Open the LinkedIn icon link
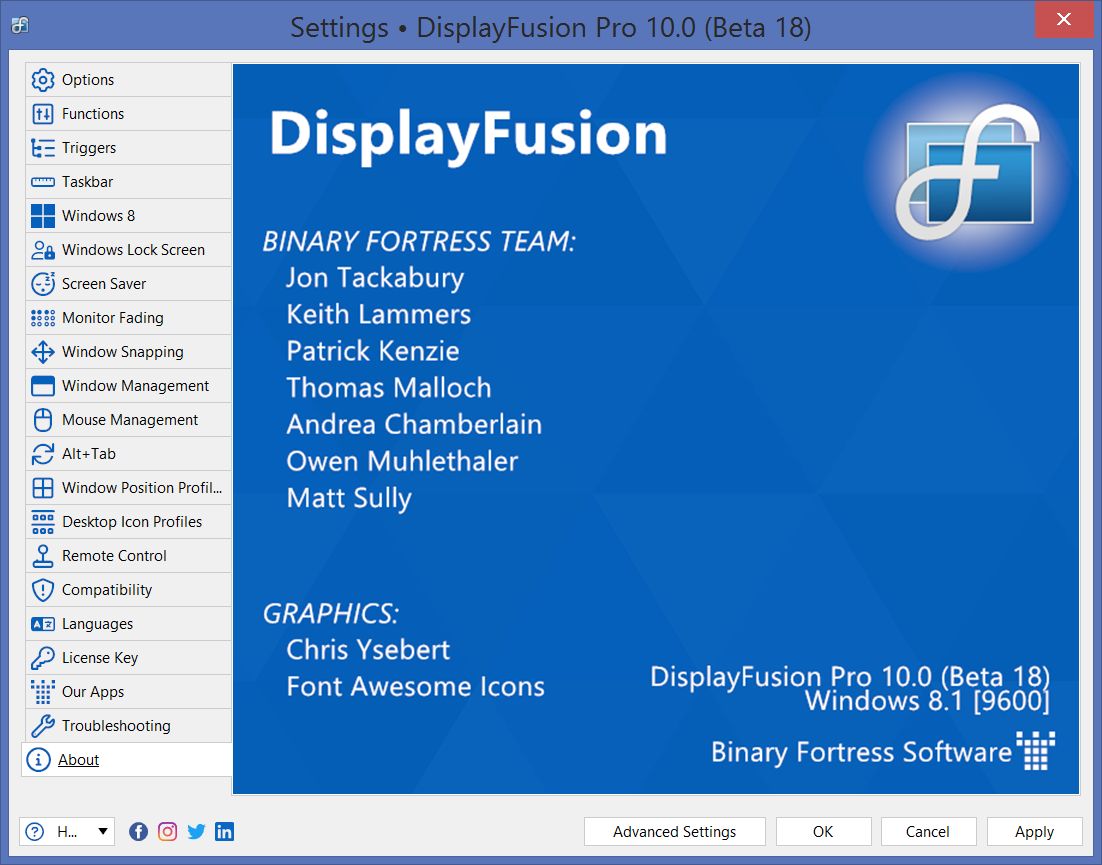 pos(224,831)
